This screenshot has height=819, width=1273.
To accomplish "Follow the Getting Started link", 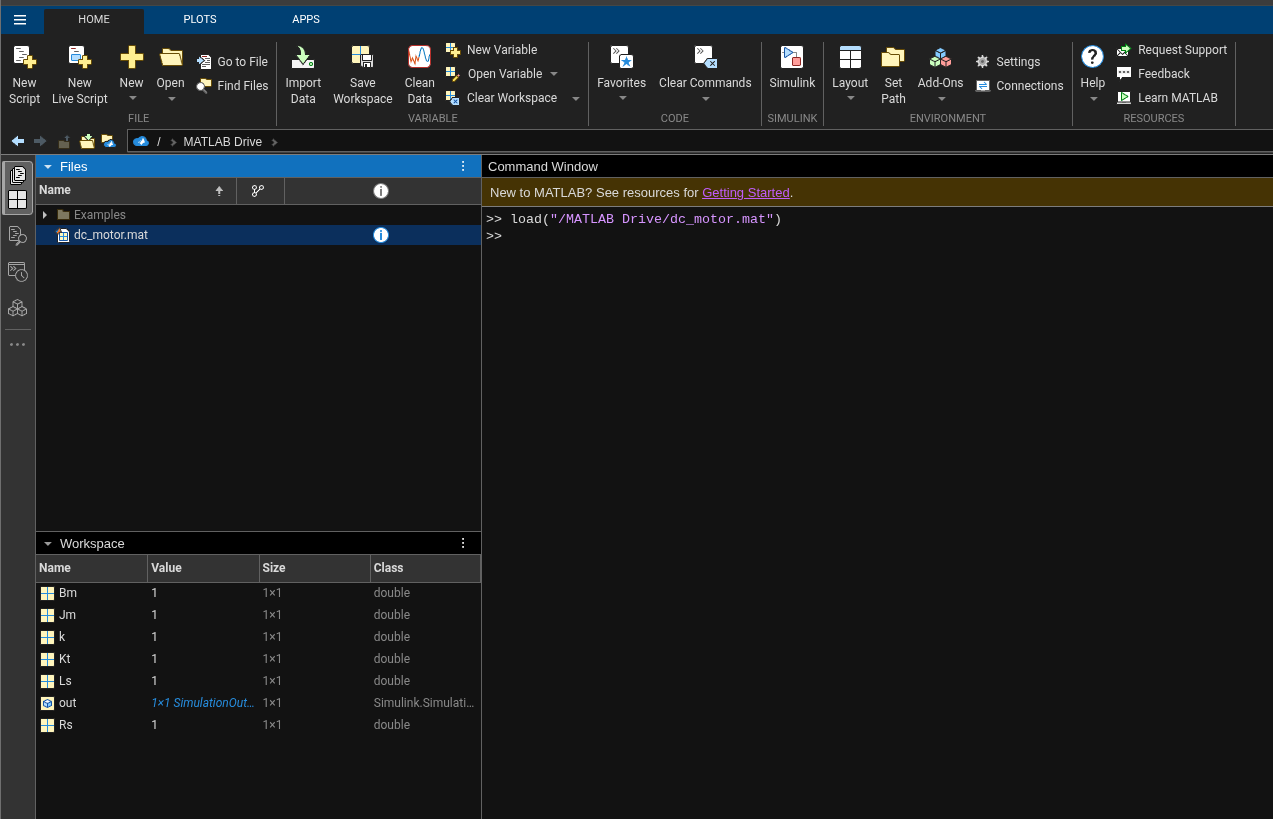I will (746, 192).
